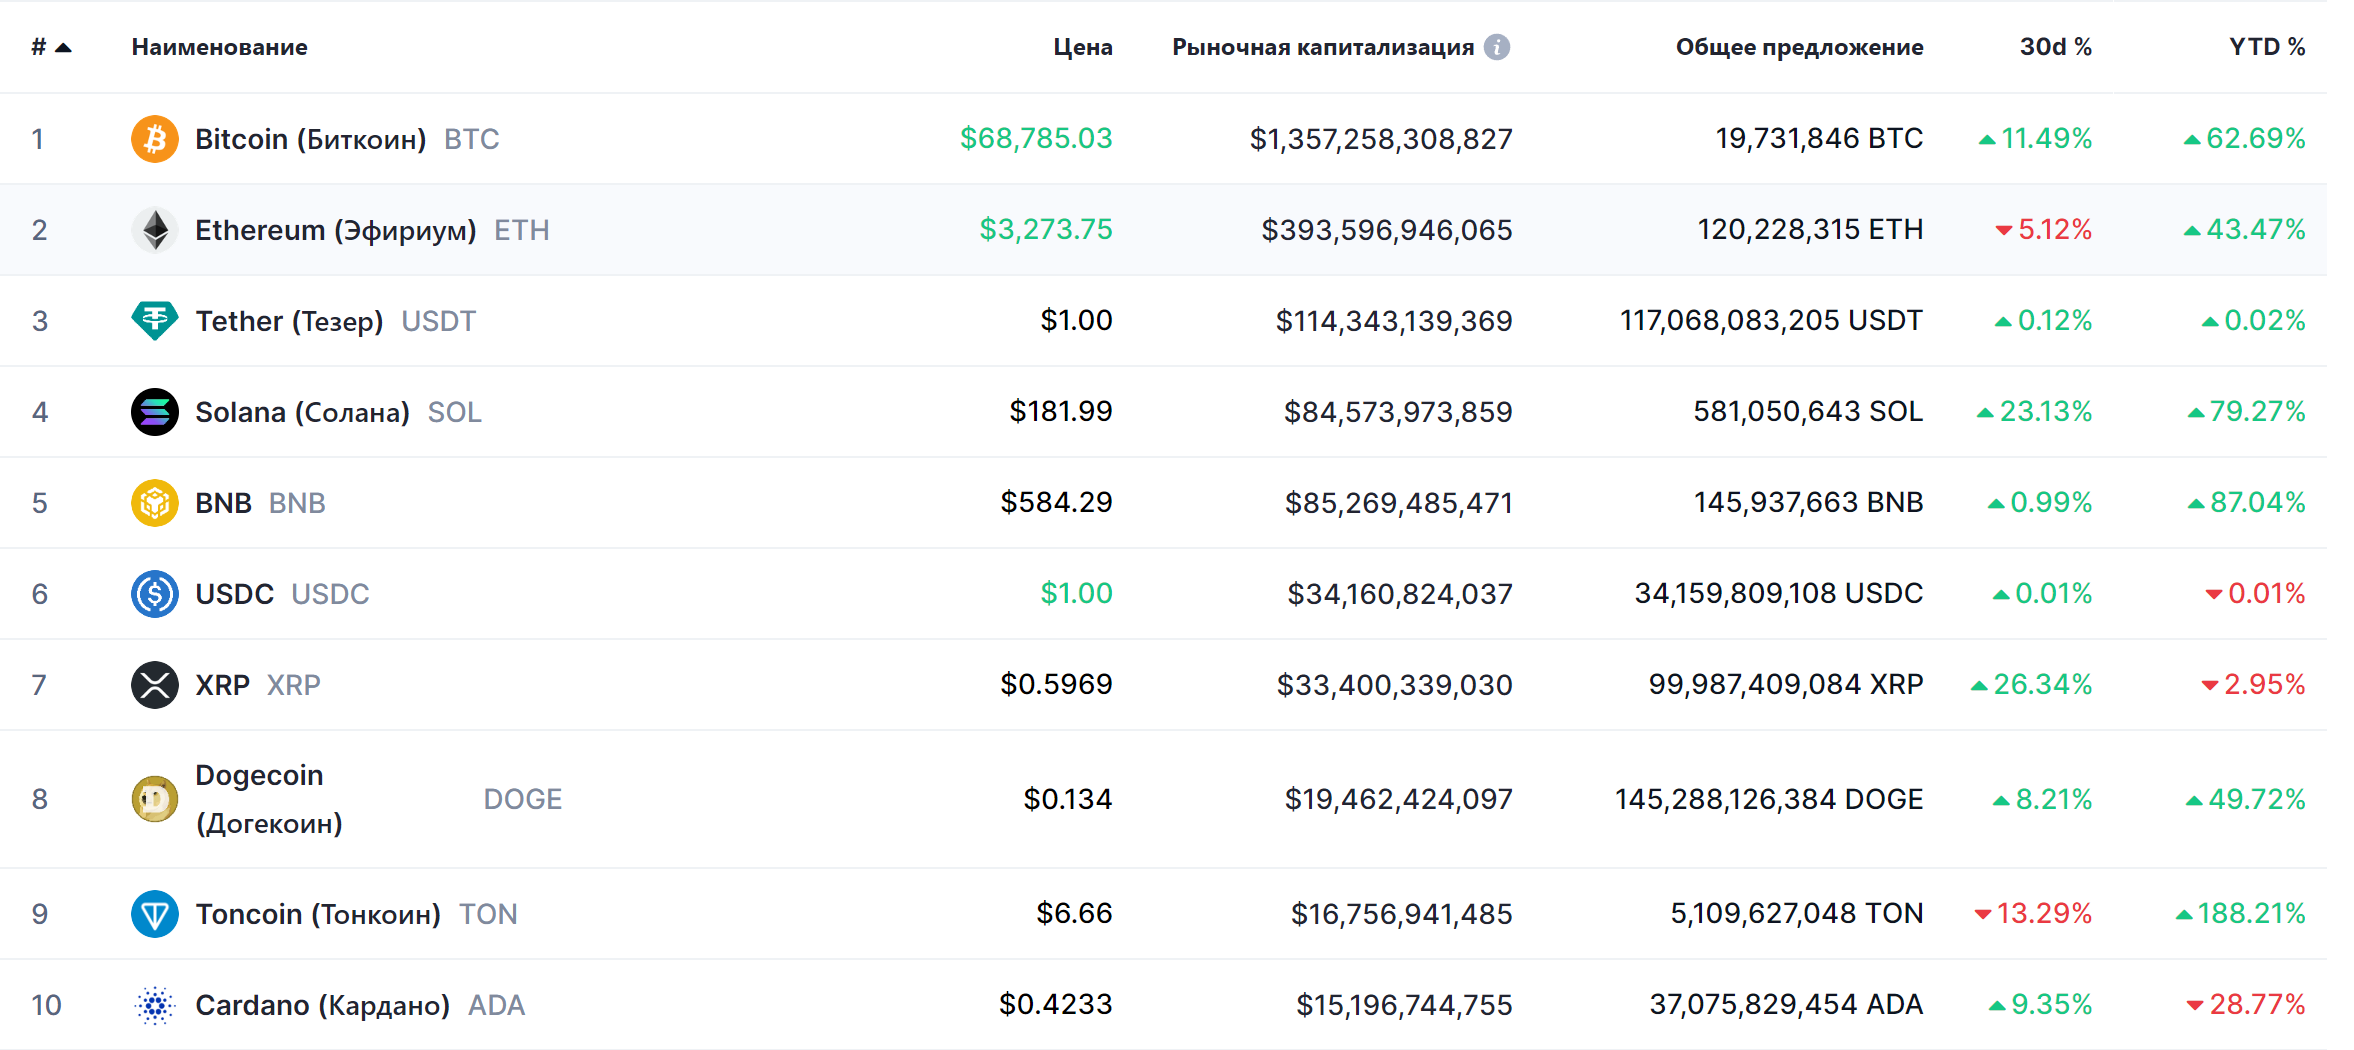Click the Toncoin logo icon

155,914
